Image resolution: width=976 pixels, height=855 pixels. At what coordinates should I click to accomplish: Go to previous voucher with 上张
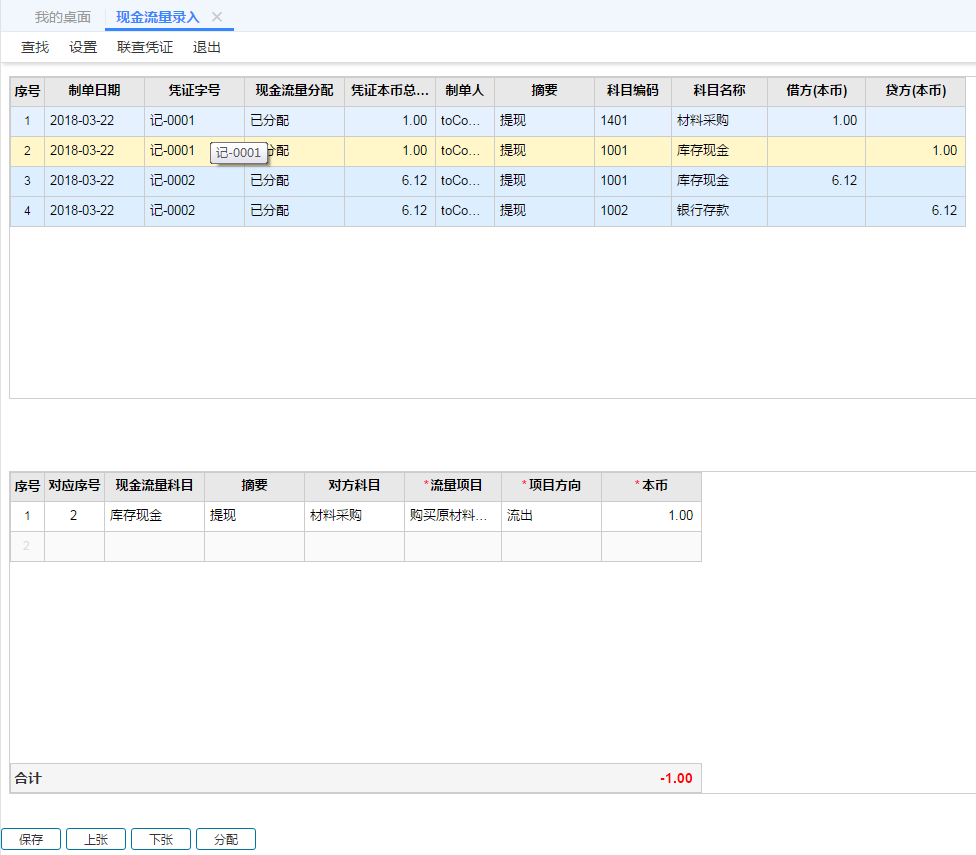pos(96,840)
